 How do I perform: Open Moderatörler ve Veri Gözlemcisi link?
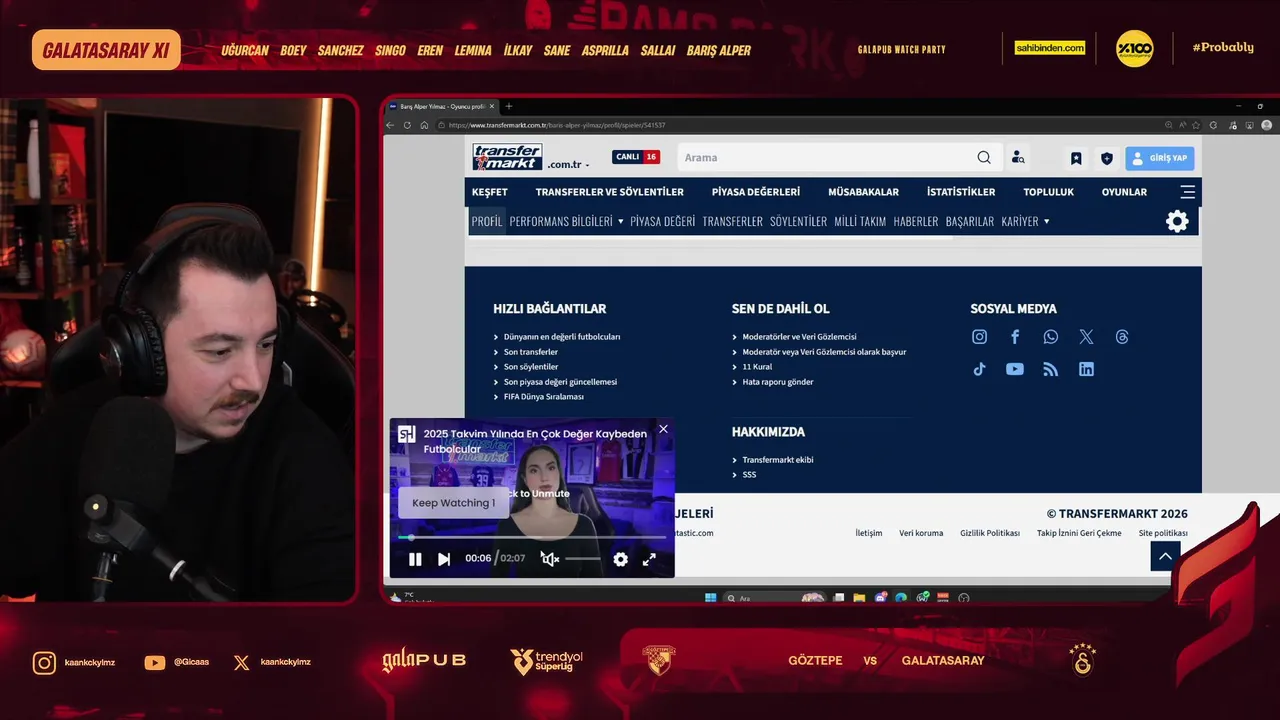[x=799, y=337]
